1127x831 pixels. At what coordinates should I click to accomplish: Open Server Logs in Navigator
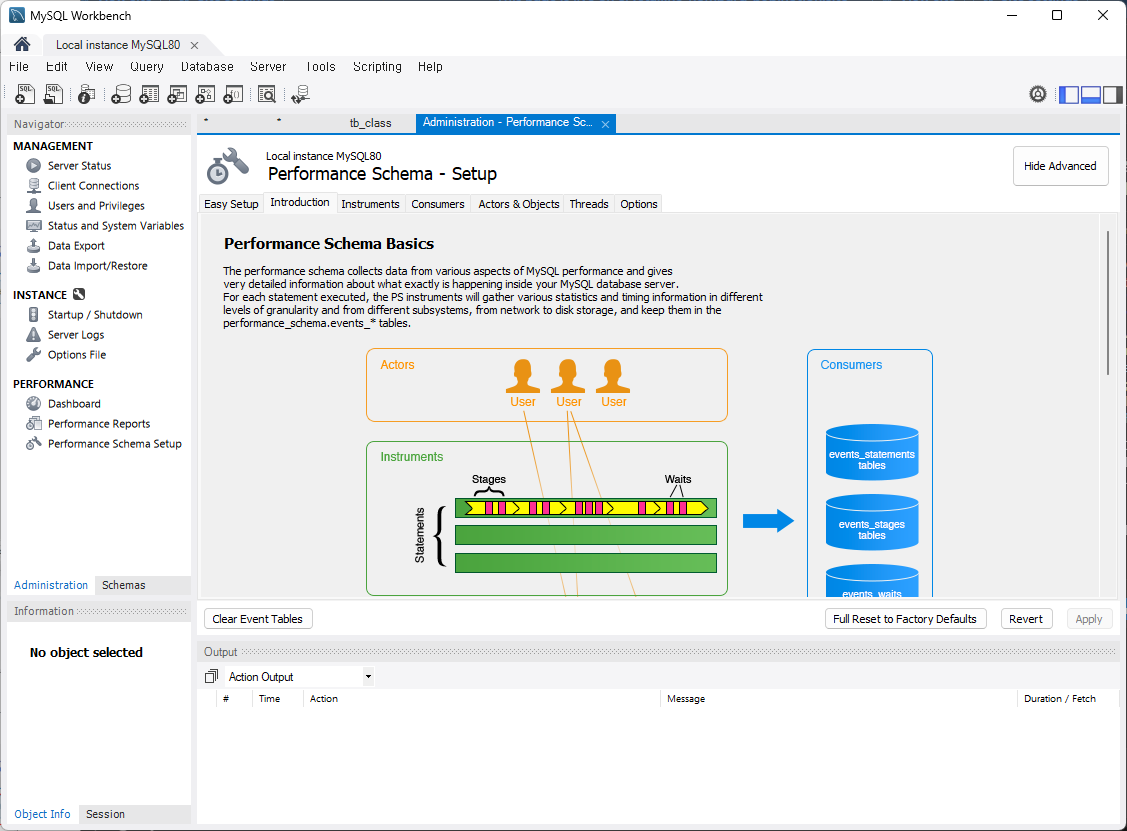tap(76, 335)
